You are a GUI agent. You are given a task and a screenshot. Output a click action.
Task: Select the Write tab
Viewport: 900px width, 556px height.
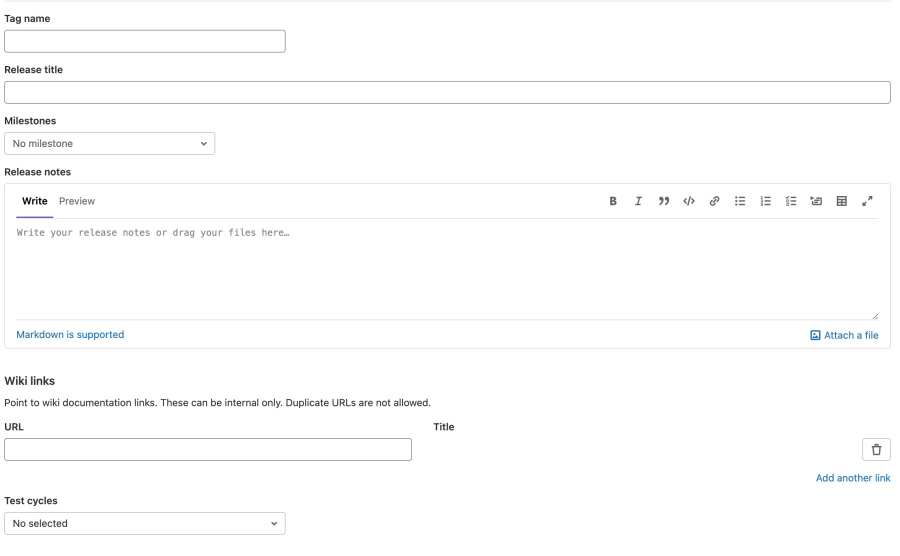[x=35, y=201]
